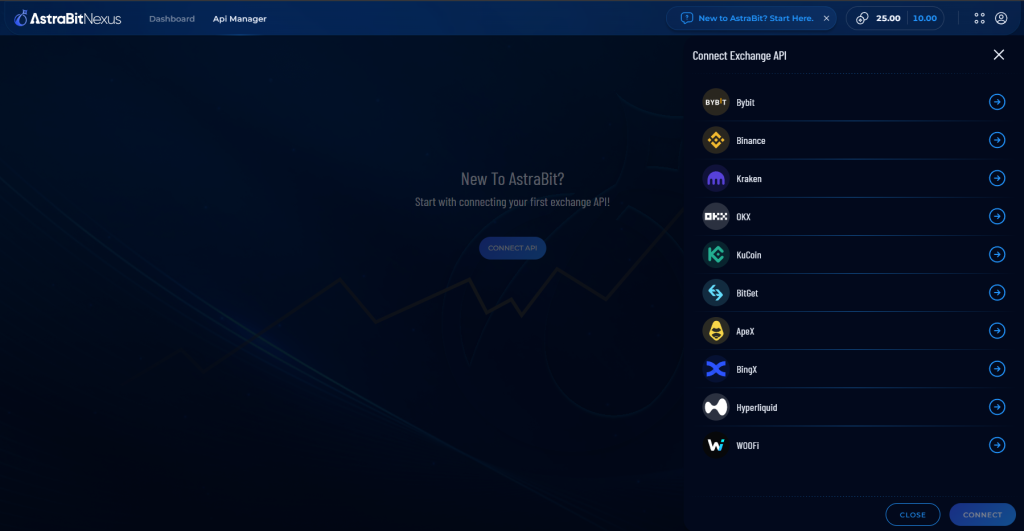Screen dimensions: 1024x531
Task: Open WOOFi using its arrow icon
Action: [x=997, y=445]
